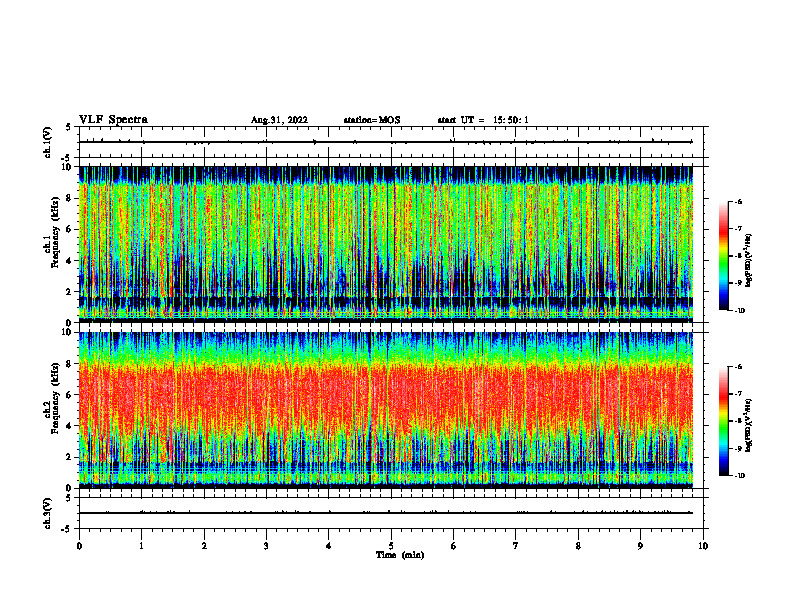Select the ch.2 frequency tick "6"
The image size is (792, 612).
(x=70, y=395)
